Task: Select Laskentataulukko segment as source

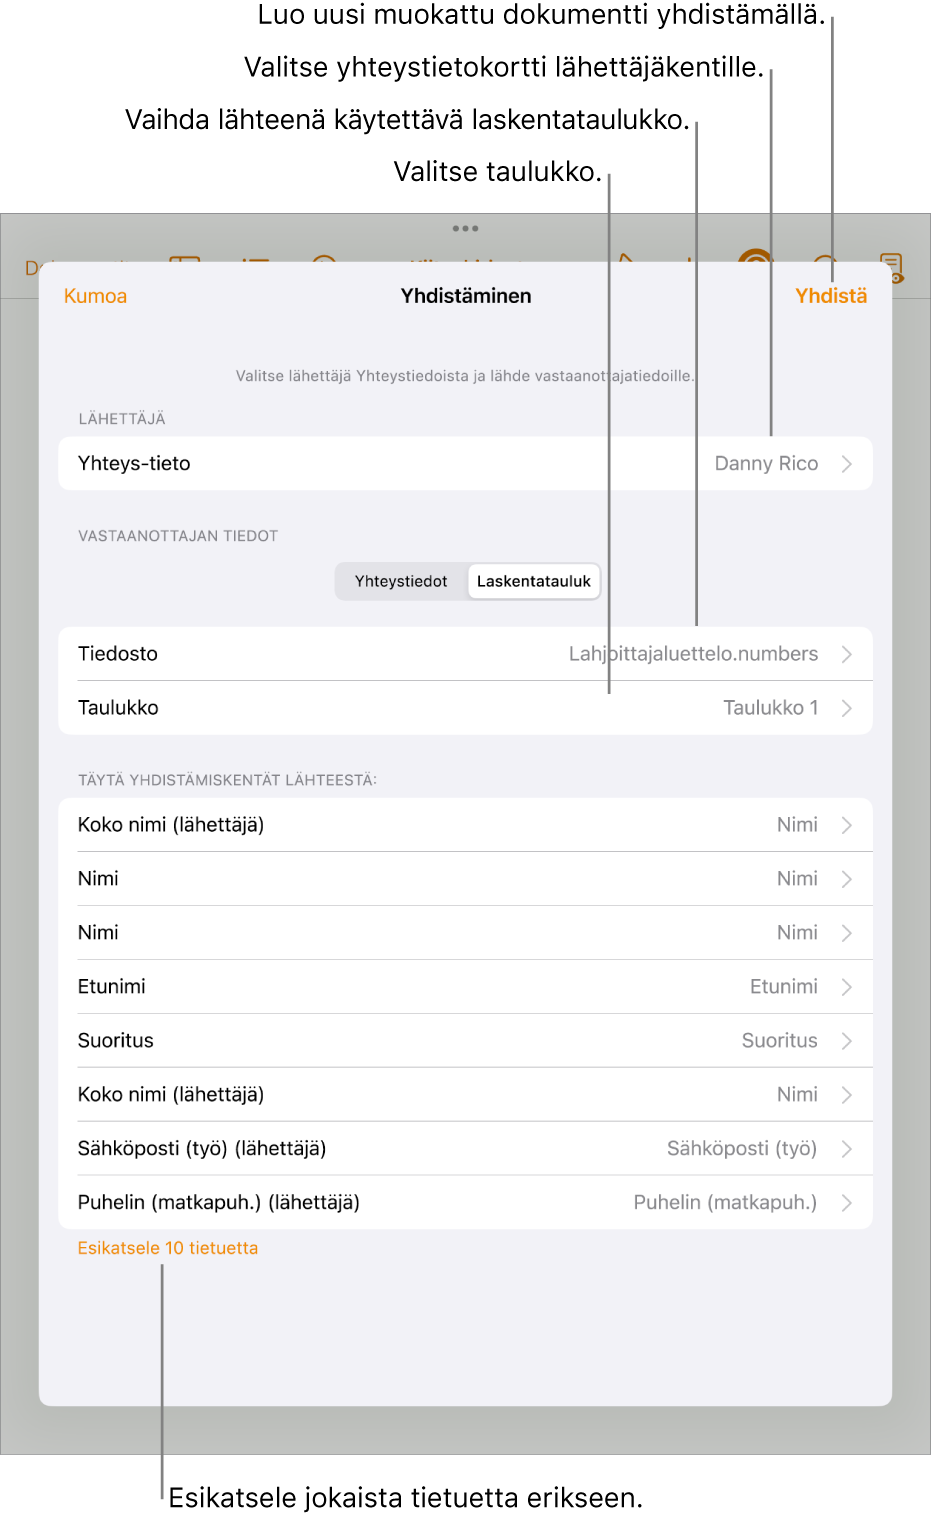Action: click(x=534, y=581)
